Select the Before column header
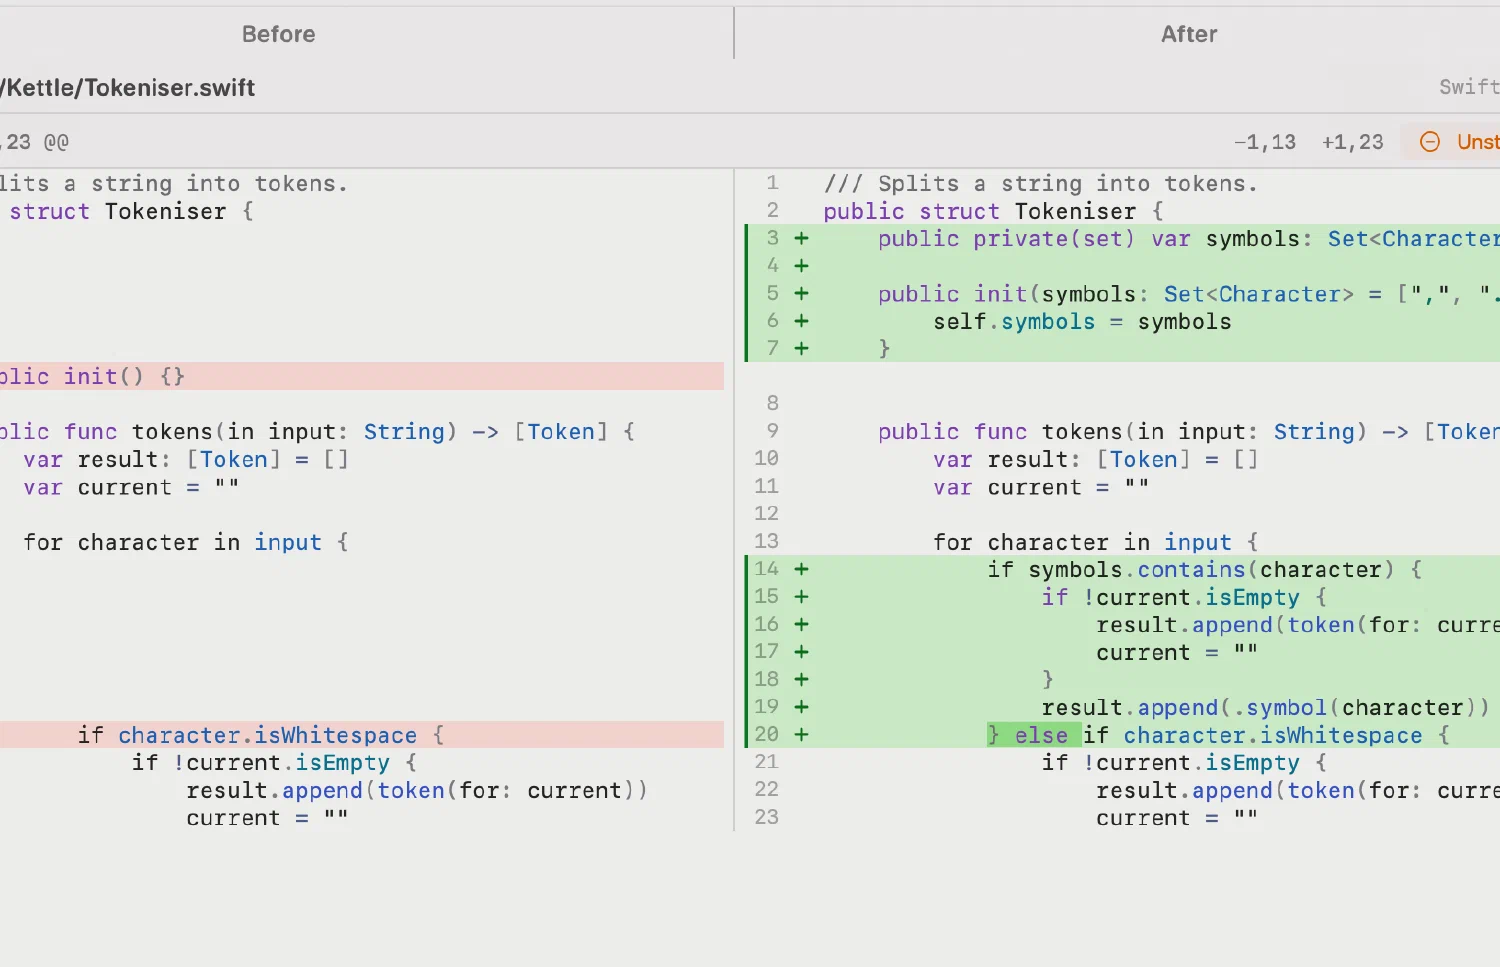The width and height of the screenshot is (1500, 967). pyautogui.click(x=278, y=34)
